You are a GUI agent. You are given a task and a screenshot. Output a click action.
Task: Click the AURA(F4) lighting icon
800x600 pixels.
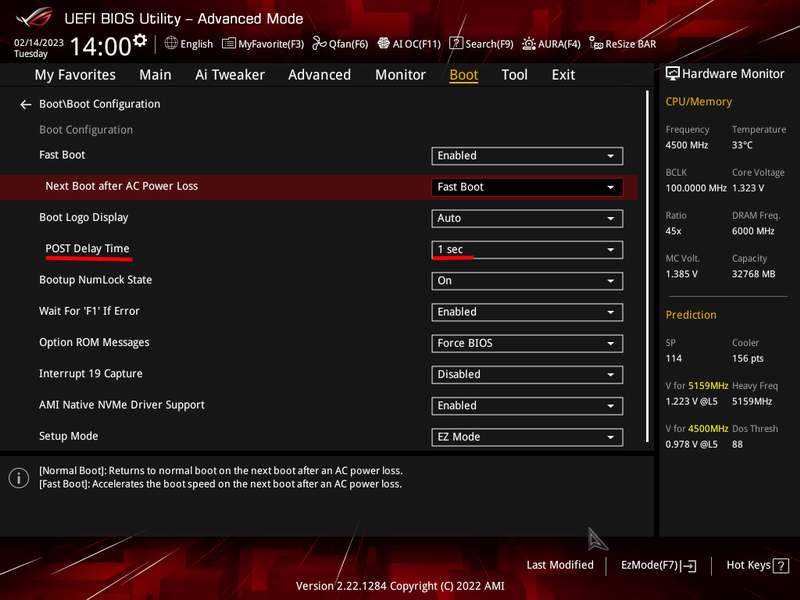click(x=529, y=43)
